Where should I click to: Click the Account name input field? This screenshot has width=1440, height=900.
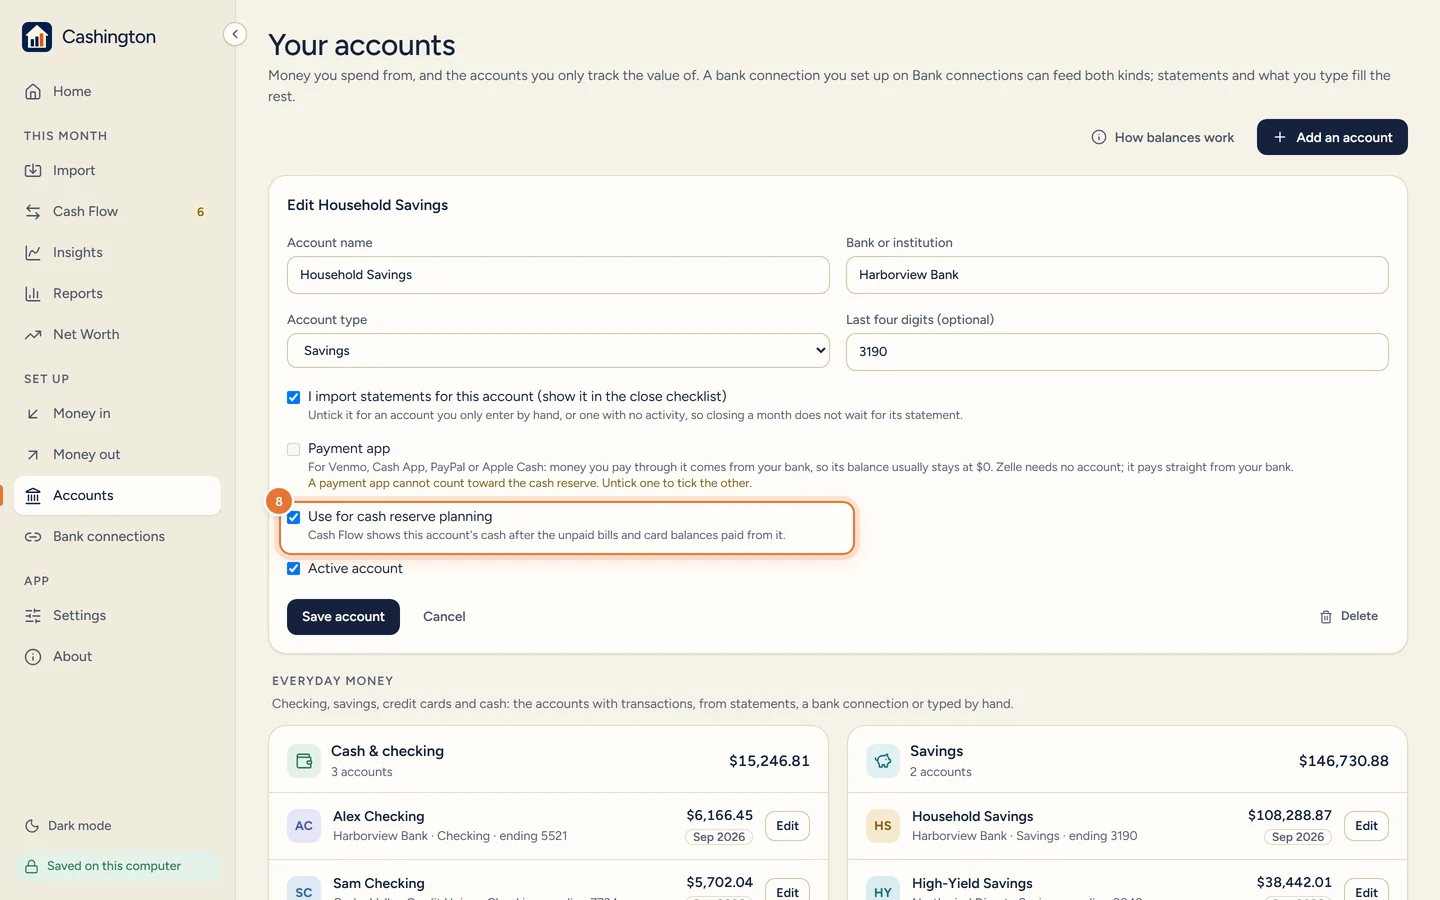coord(558,275)
